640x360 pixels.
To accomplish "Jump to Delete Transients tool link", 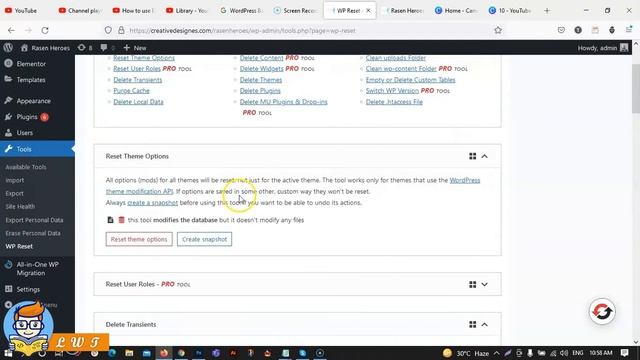I will (138, 80).
